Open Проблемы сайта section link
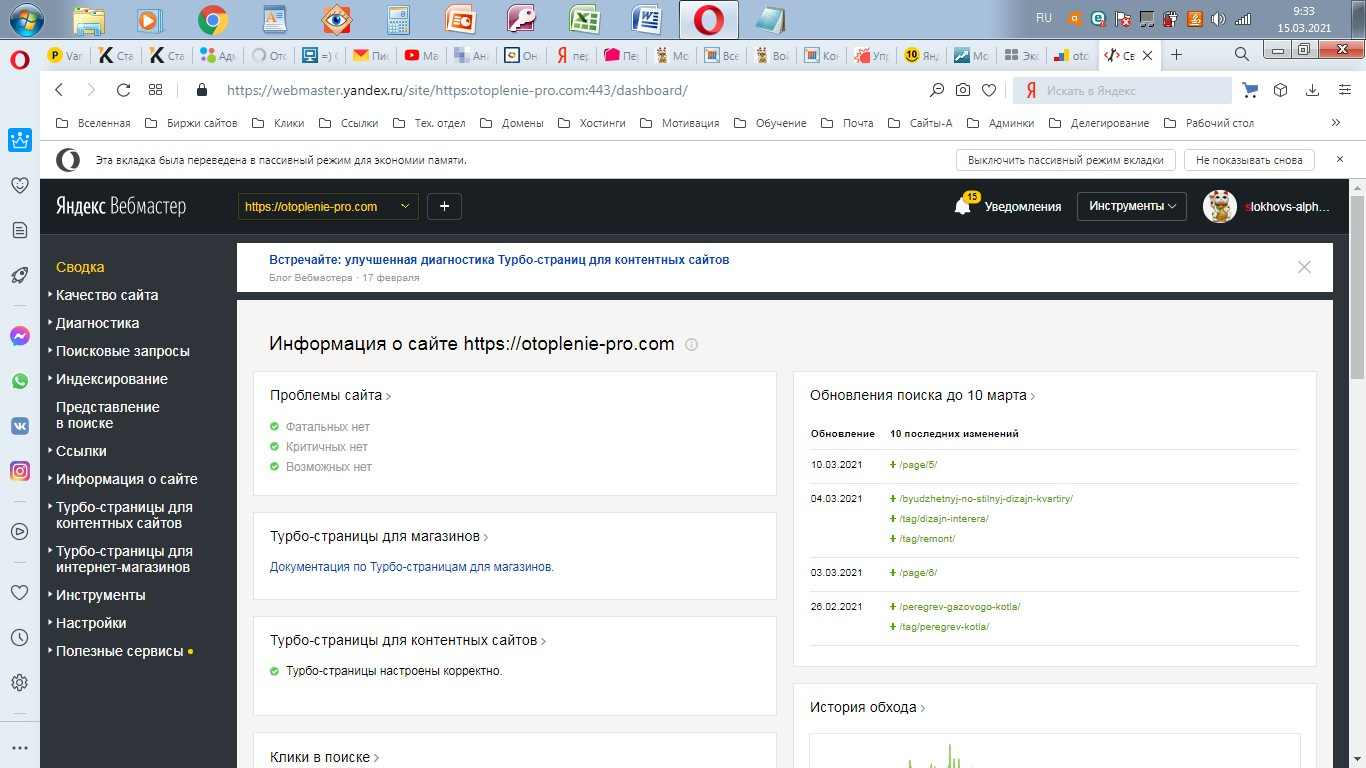This screenshot has height=768, width=1366. point(330,396)
